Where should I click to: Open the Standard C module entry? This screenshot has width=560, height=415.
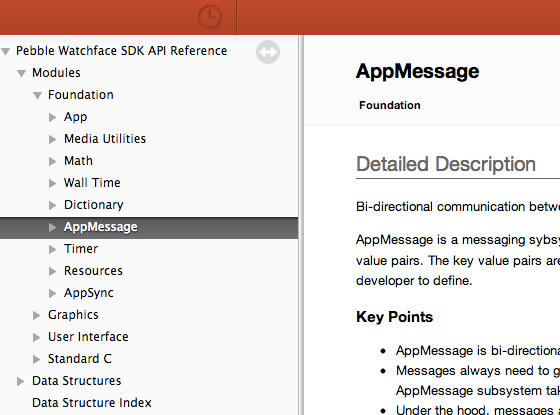tap(80, 359)
